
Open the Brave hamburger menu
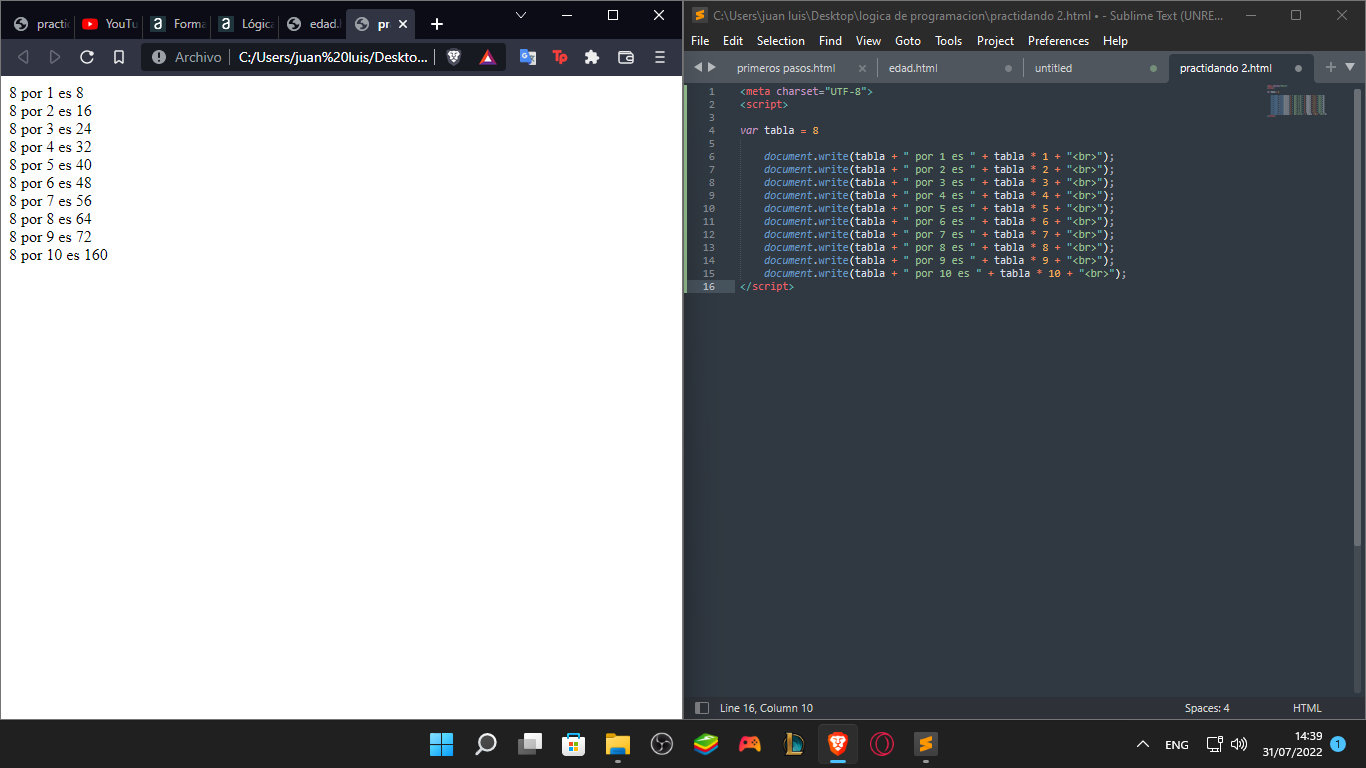coord(660,57)
